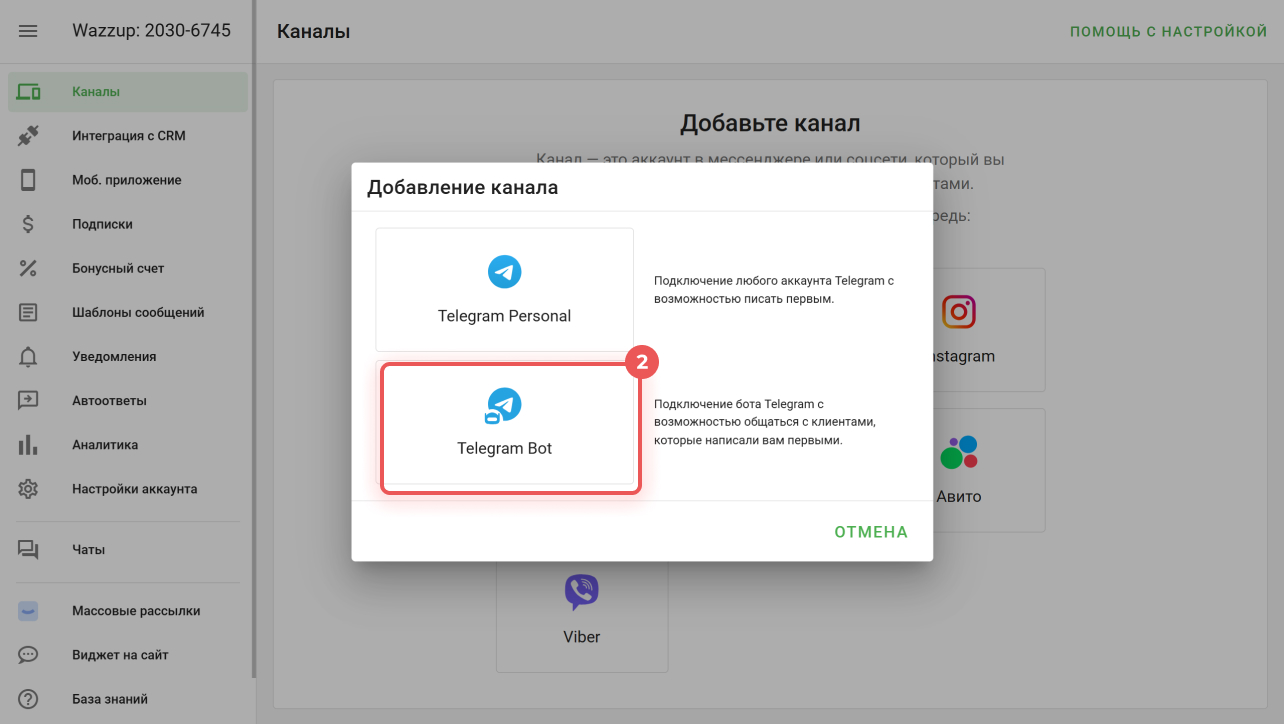
Task: Click the Wazzup: 2030-6745 account title
Action: coord(151,31)
